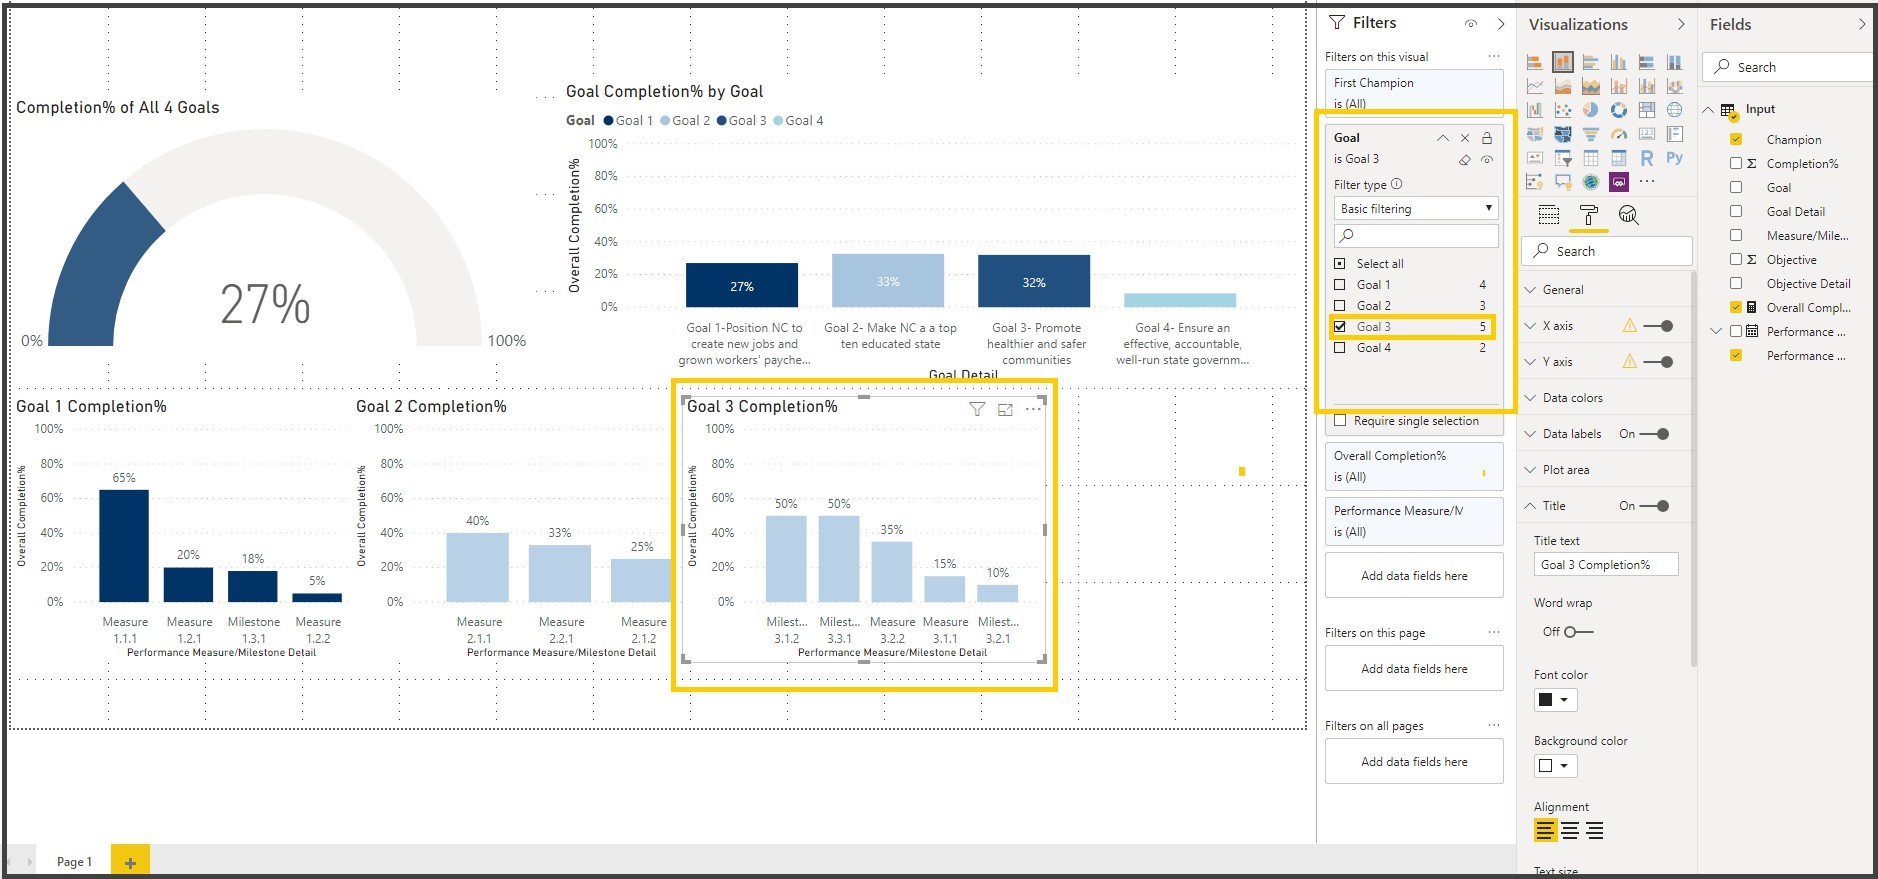Check the Goal 4 filter checkbox
The height and width of the screenshot is (879, 1878).
1340,348
